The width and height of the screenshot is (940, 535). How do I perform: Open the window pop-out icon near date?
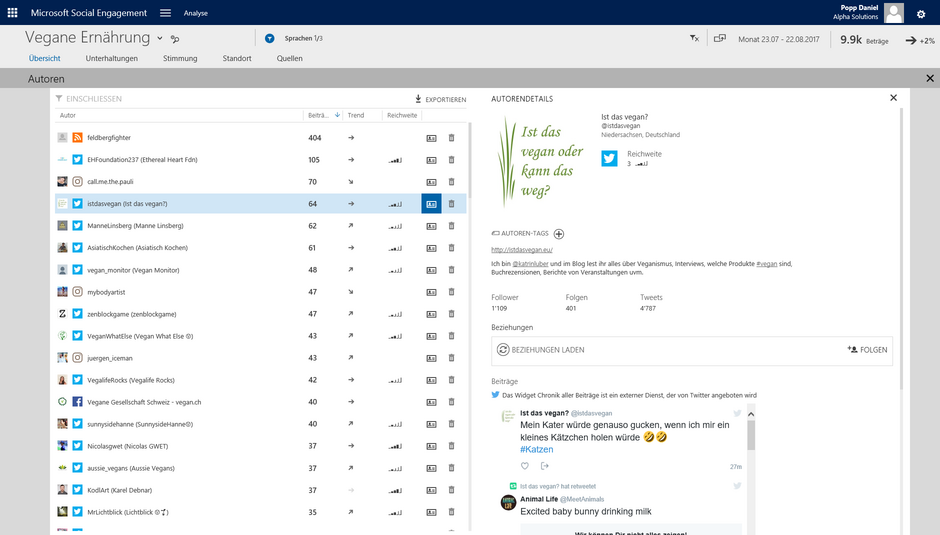click(720, 38)
